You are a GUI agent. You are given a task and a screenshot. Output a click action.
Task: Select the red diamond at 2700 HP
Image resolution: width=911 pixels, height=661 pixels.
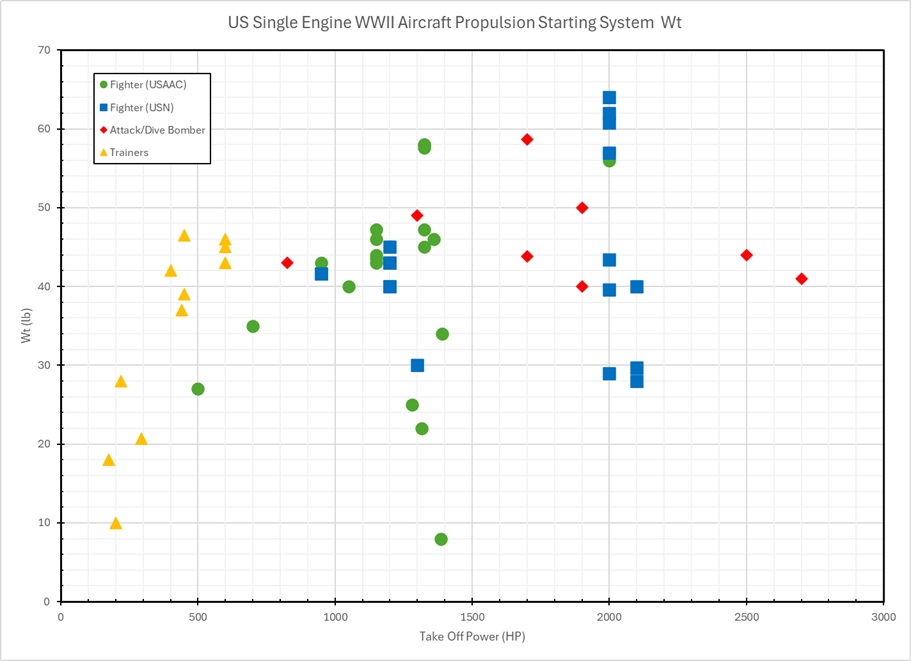(x=801, y=278)
